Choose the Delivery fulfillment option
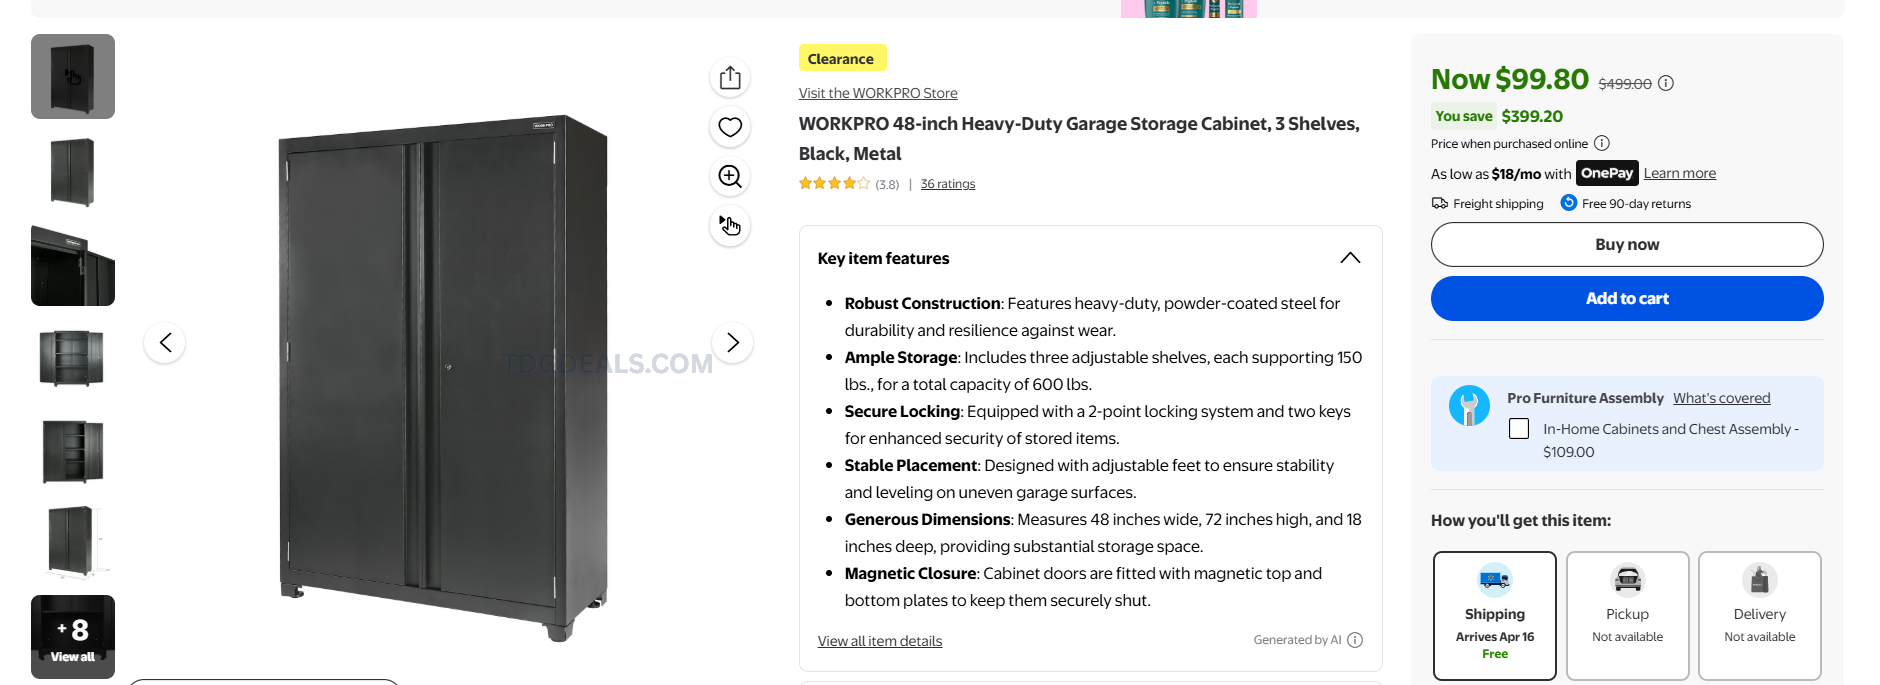 click(1759, 615)
